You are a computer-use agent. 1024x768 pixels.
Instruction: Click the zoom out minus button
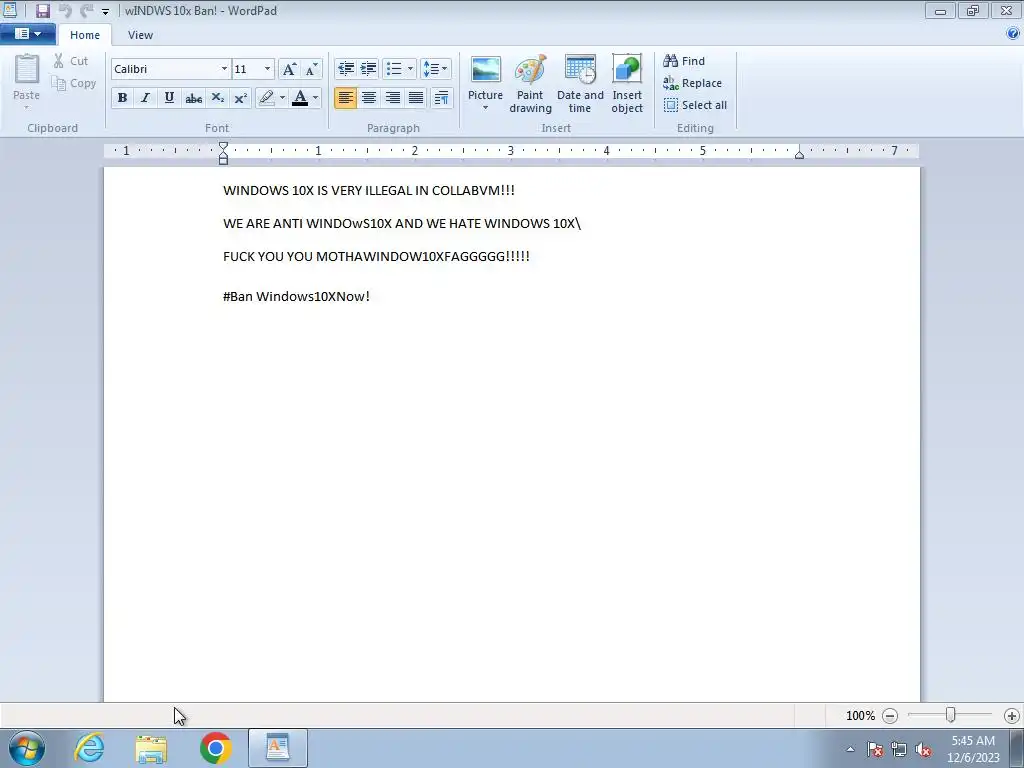(x=889, y=716)
